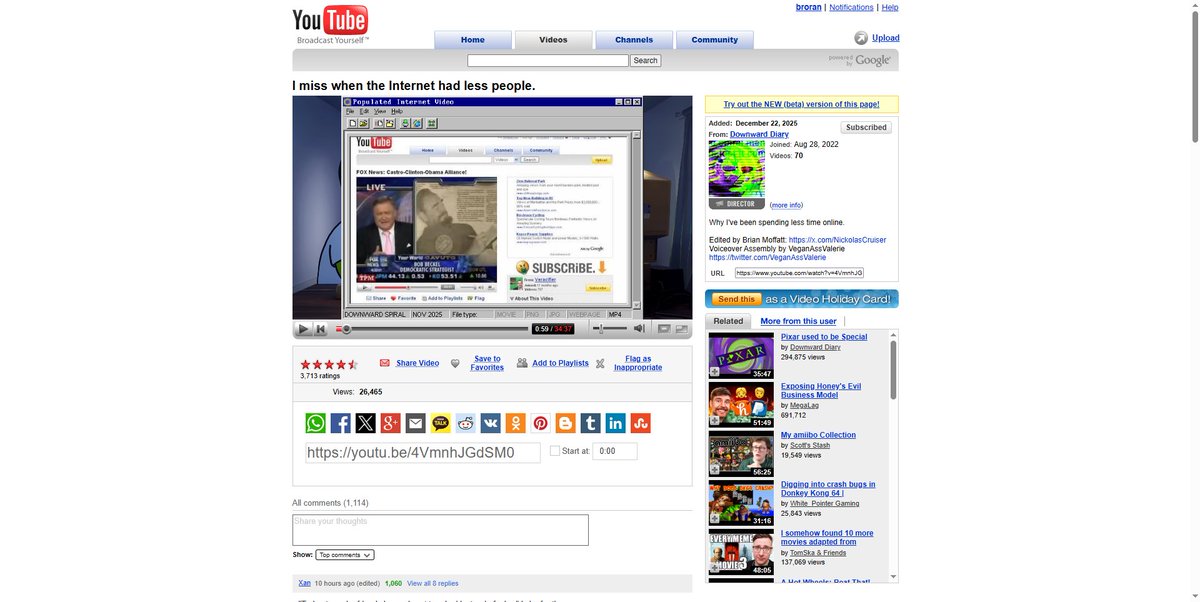Click the Start at time field
Viewport: 1200px width, 602px height.
click(x=615, y=451)
